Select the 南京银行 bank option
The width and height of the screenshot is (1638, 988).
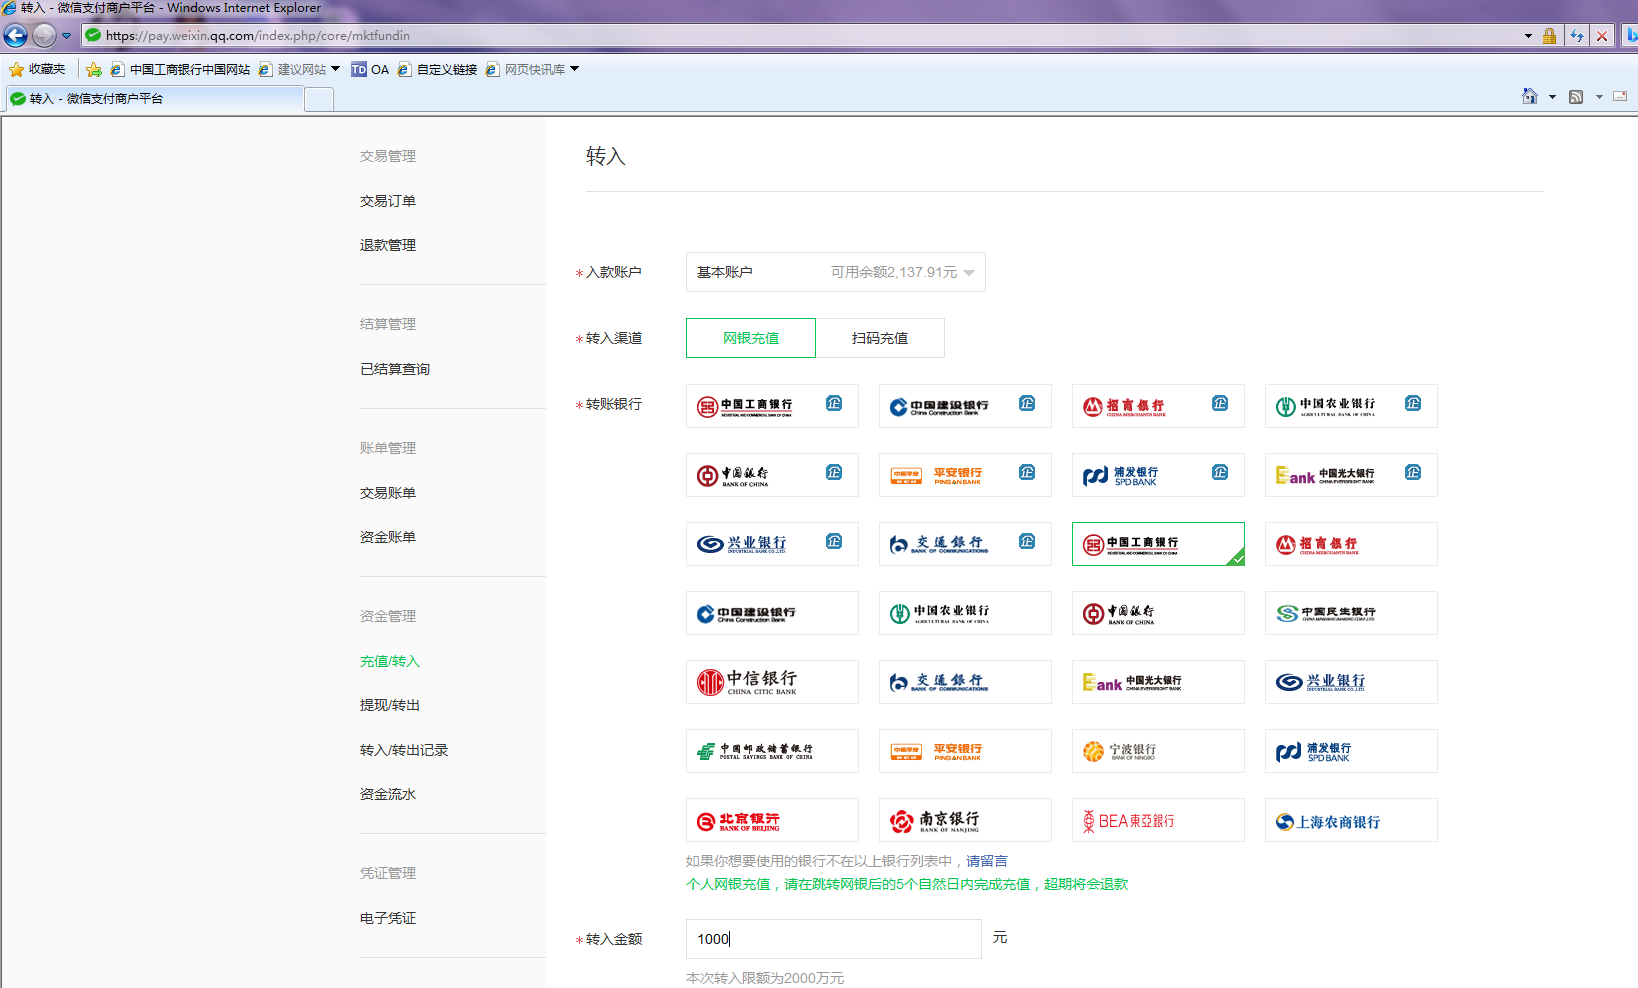pyautogui.click(x=965, y=820)
